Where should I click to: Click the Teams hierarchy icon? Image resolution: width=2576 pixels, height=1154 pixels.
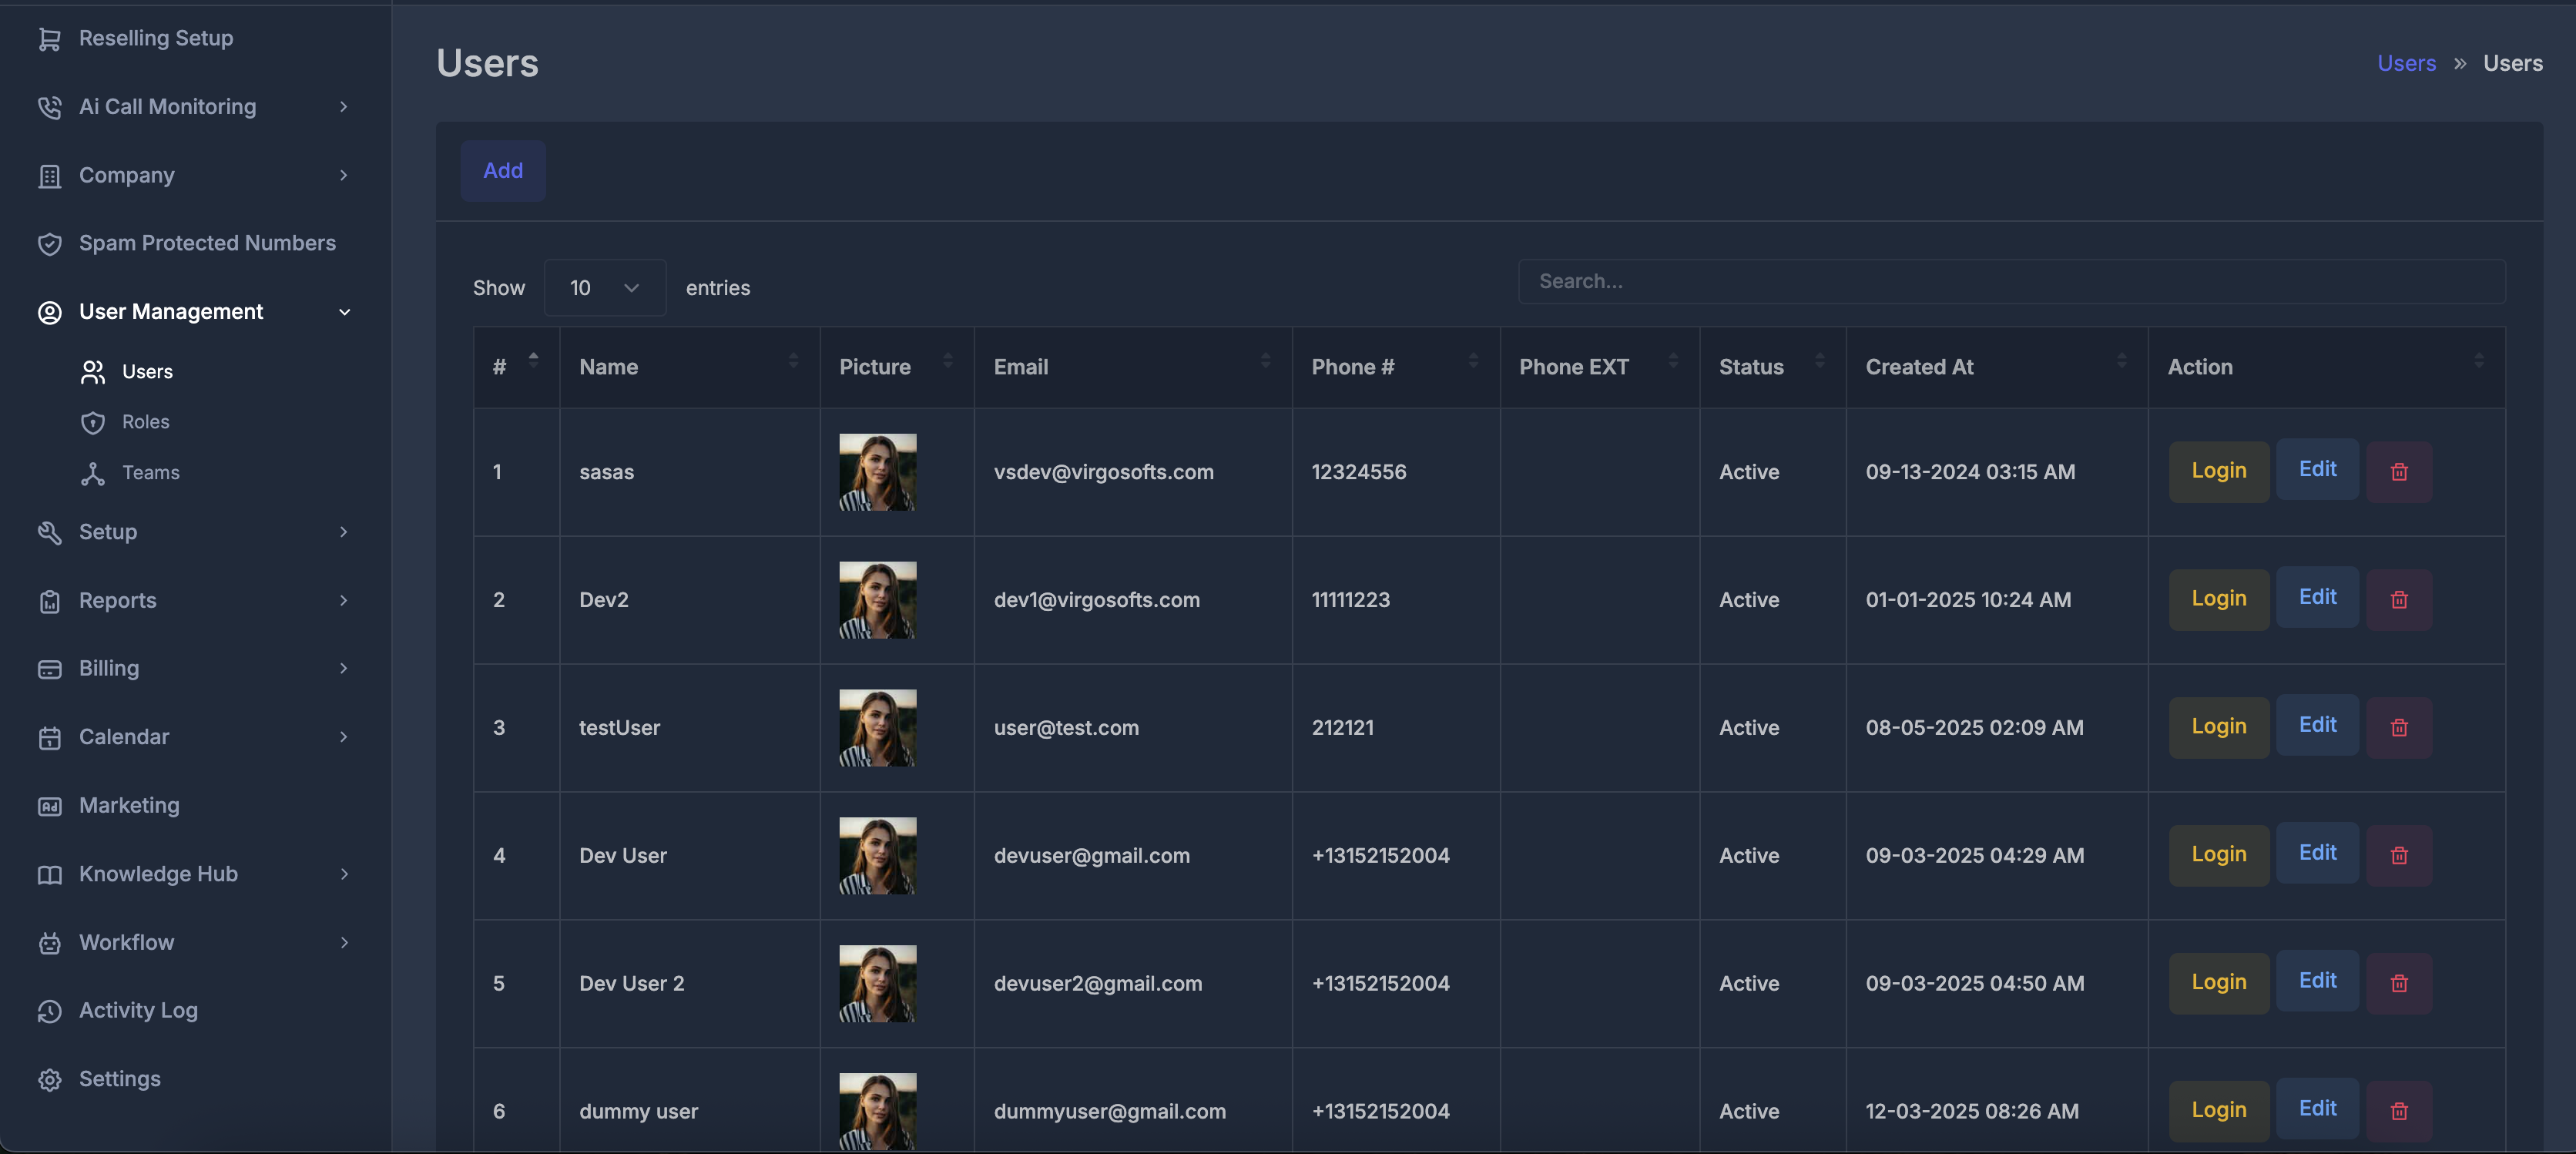(93, 474)
